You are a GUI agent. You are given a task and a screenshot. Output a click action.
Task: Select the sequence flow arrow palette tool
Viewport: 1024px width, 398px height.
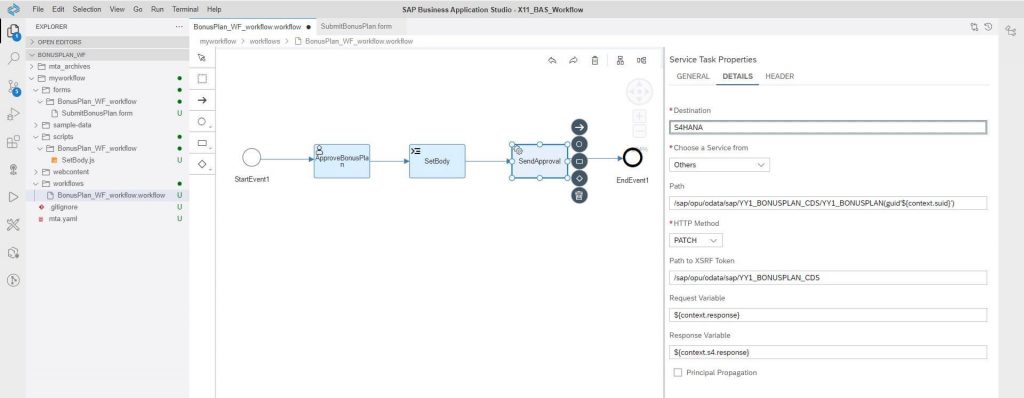[202, 100]
